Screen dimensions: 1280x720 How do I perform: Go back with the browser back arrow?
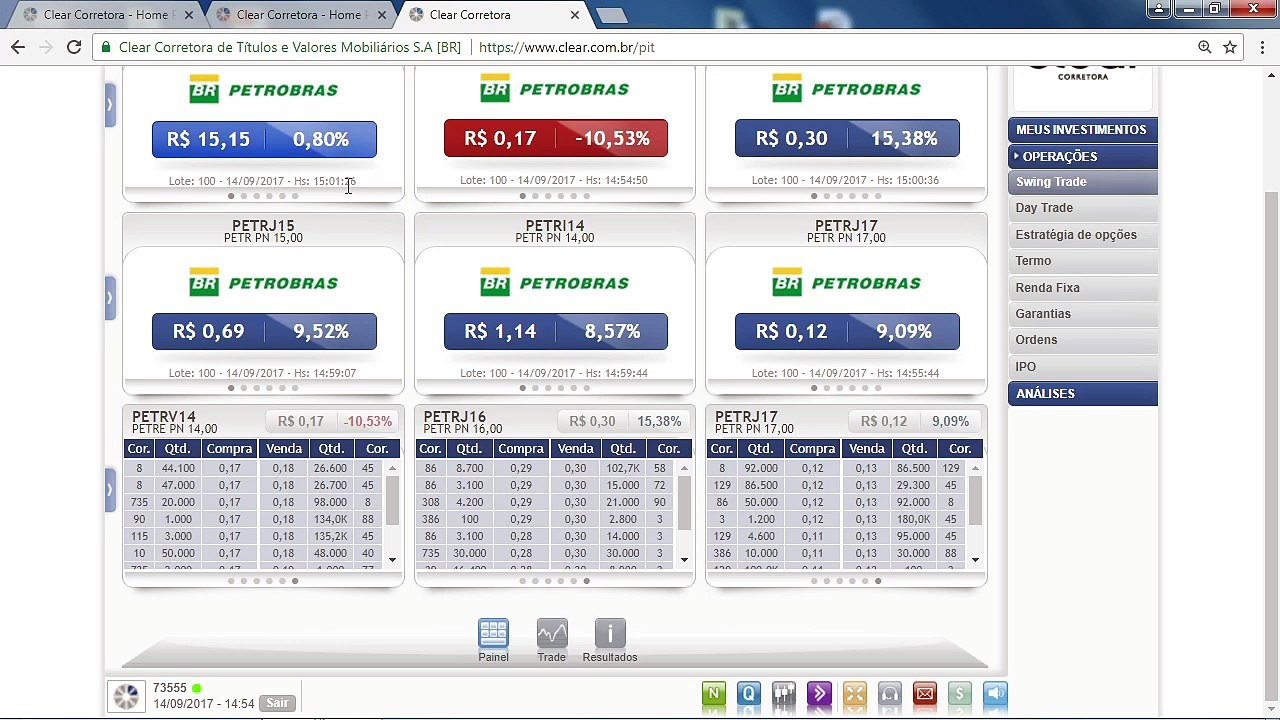pos(18,47)
